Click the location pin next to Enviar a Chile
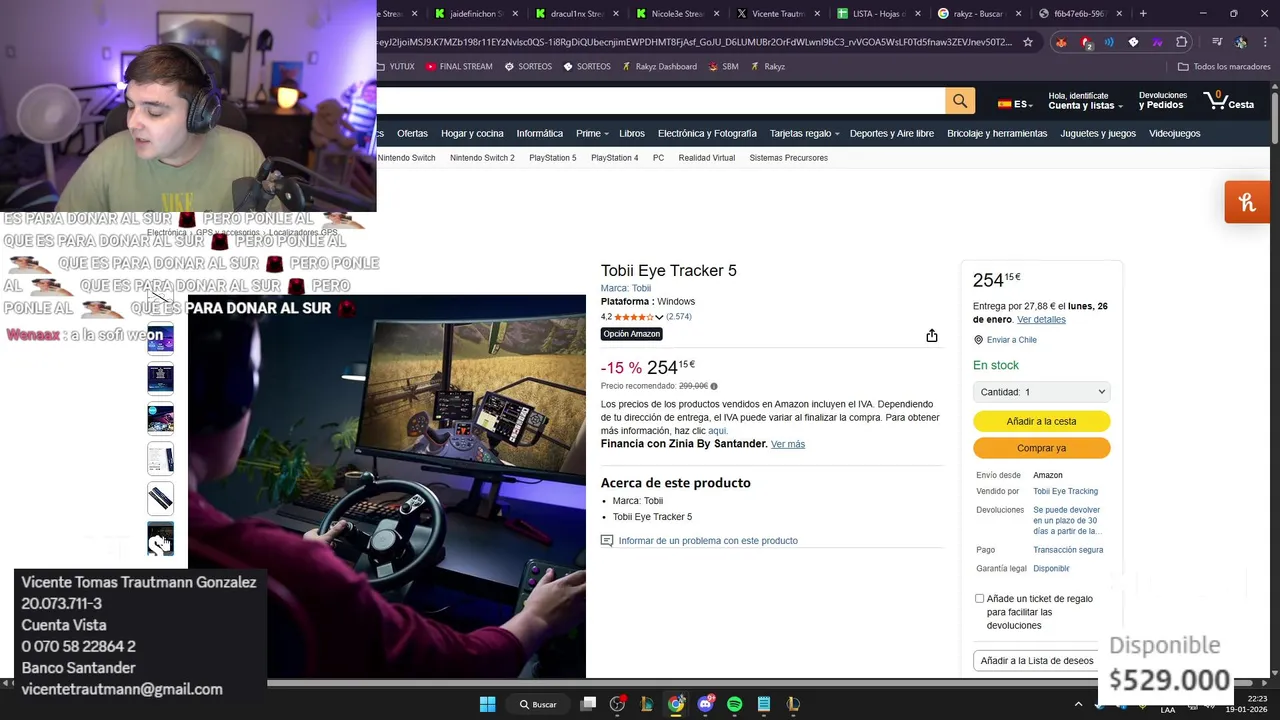1280x720 pixels. (978, 340)
